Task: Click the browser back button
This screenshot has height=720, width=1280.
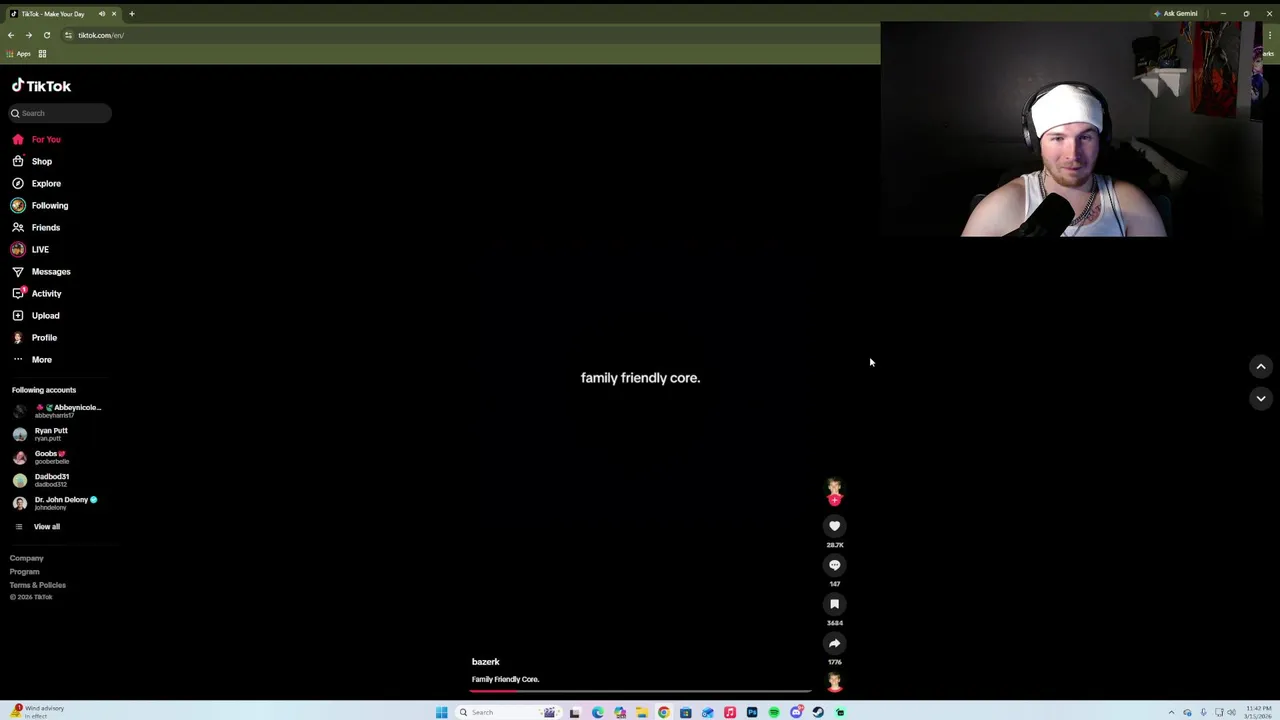Action: coord(11,35)
